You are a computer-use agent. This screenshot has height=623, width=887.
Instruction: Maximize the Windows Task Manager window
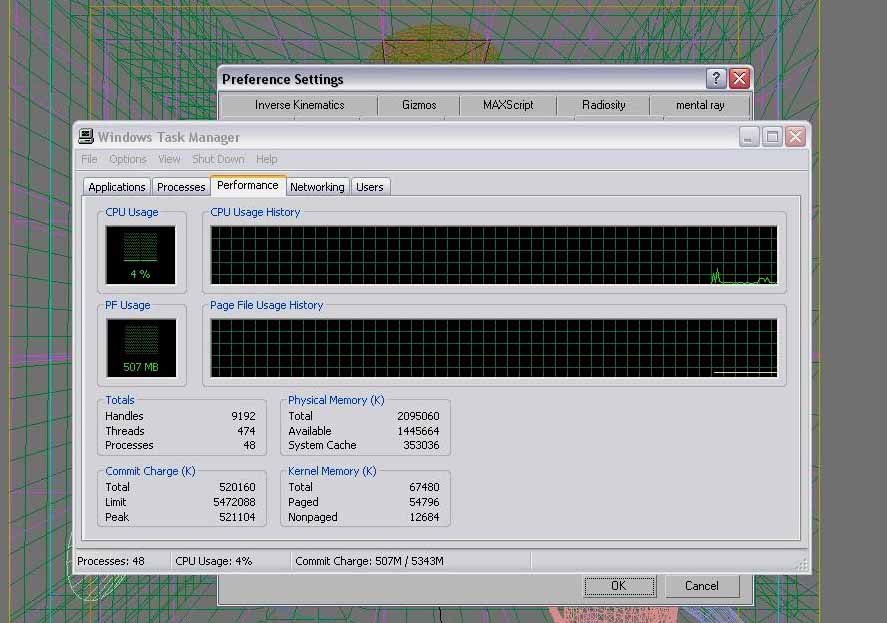pyautogui.click(x=772, y=137)
